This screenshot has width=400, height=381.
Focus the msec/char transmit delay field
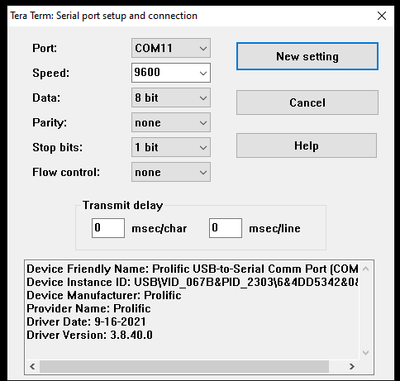coord(108,228)
